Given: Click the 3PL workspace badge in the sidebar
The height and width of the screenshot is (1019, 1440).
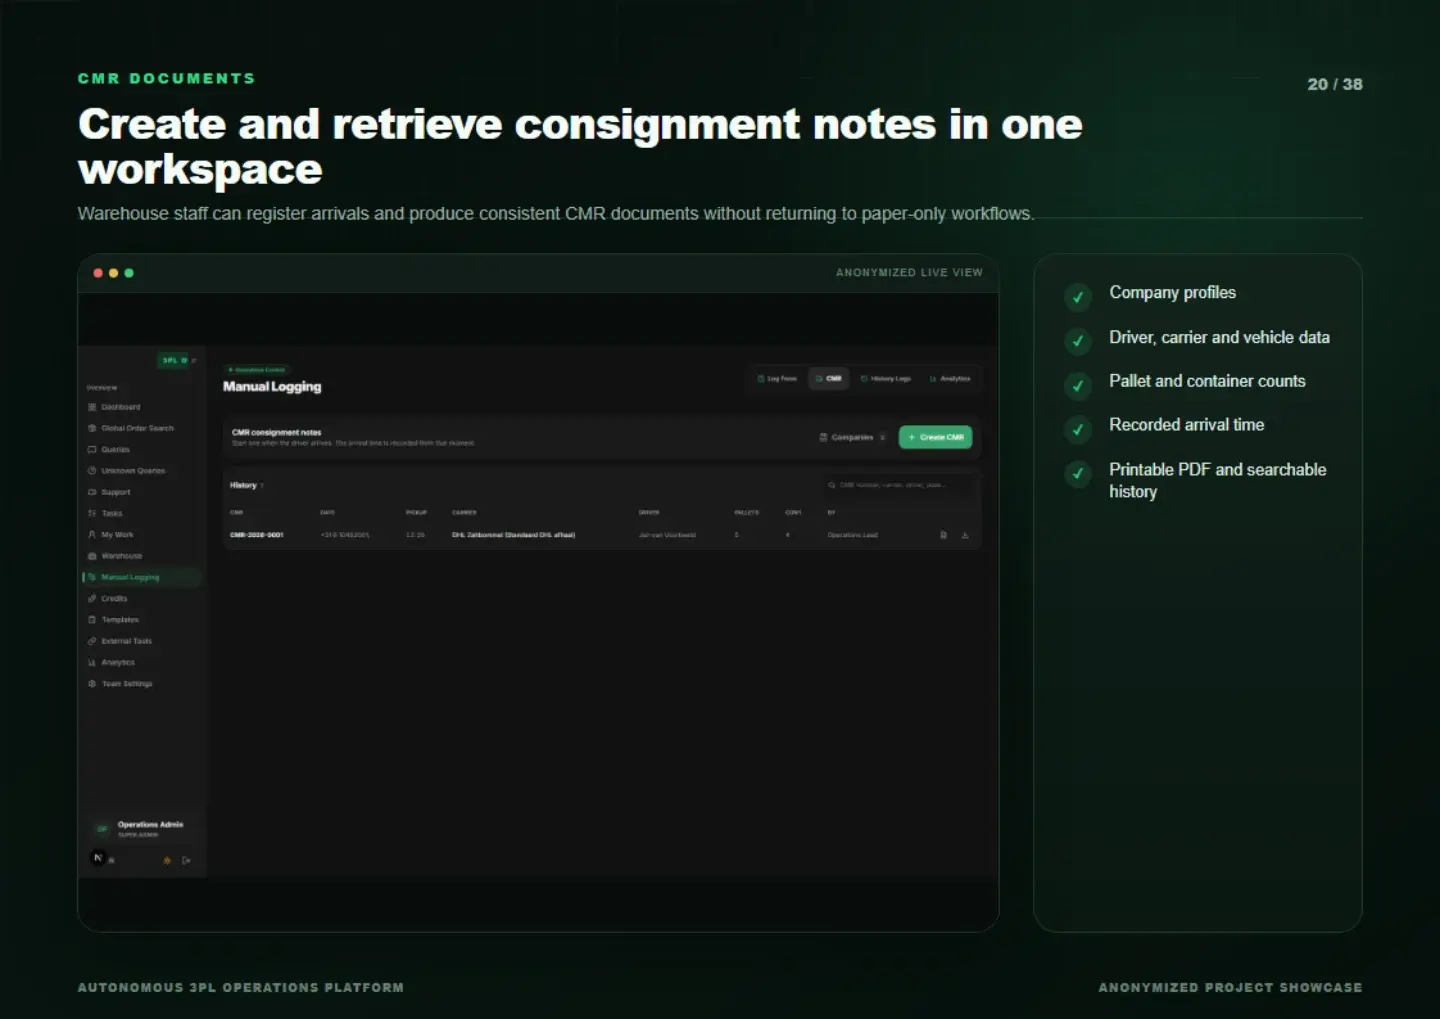Looking at the screenshot, I should pos(174,360).
